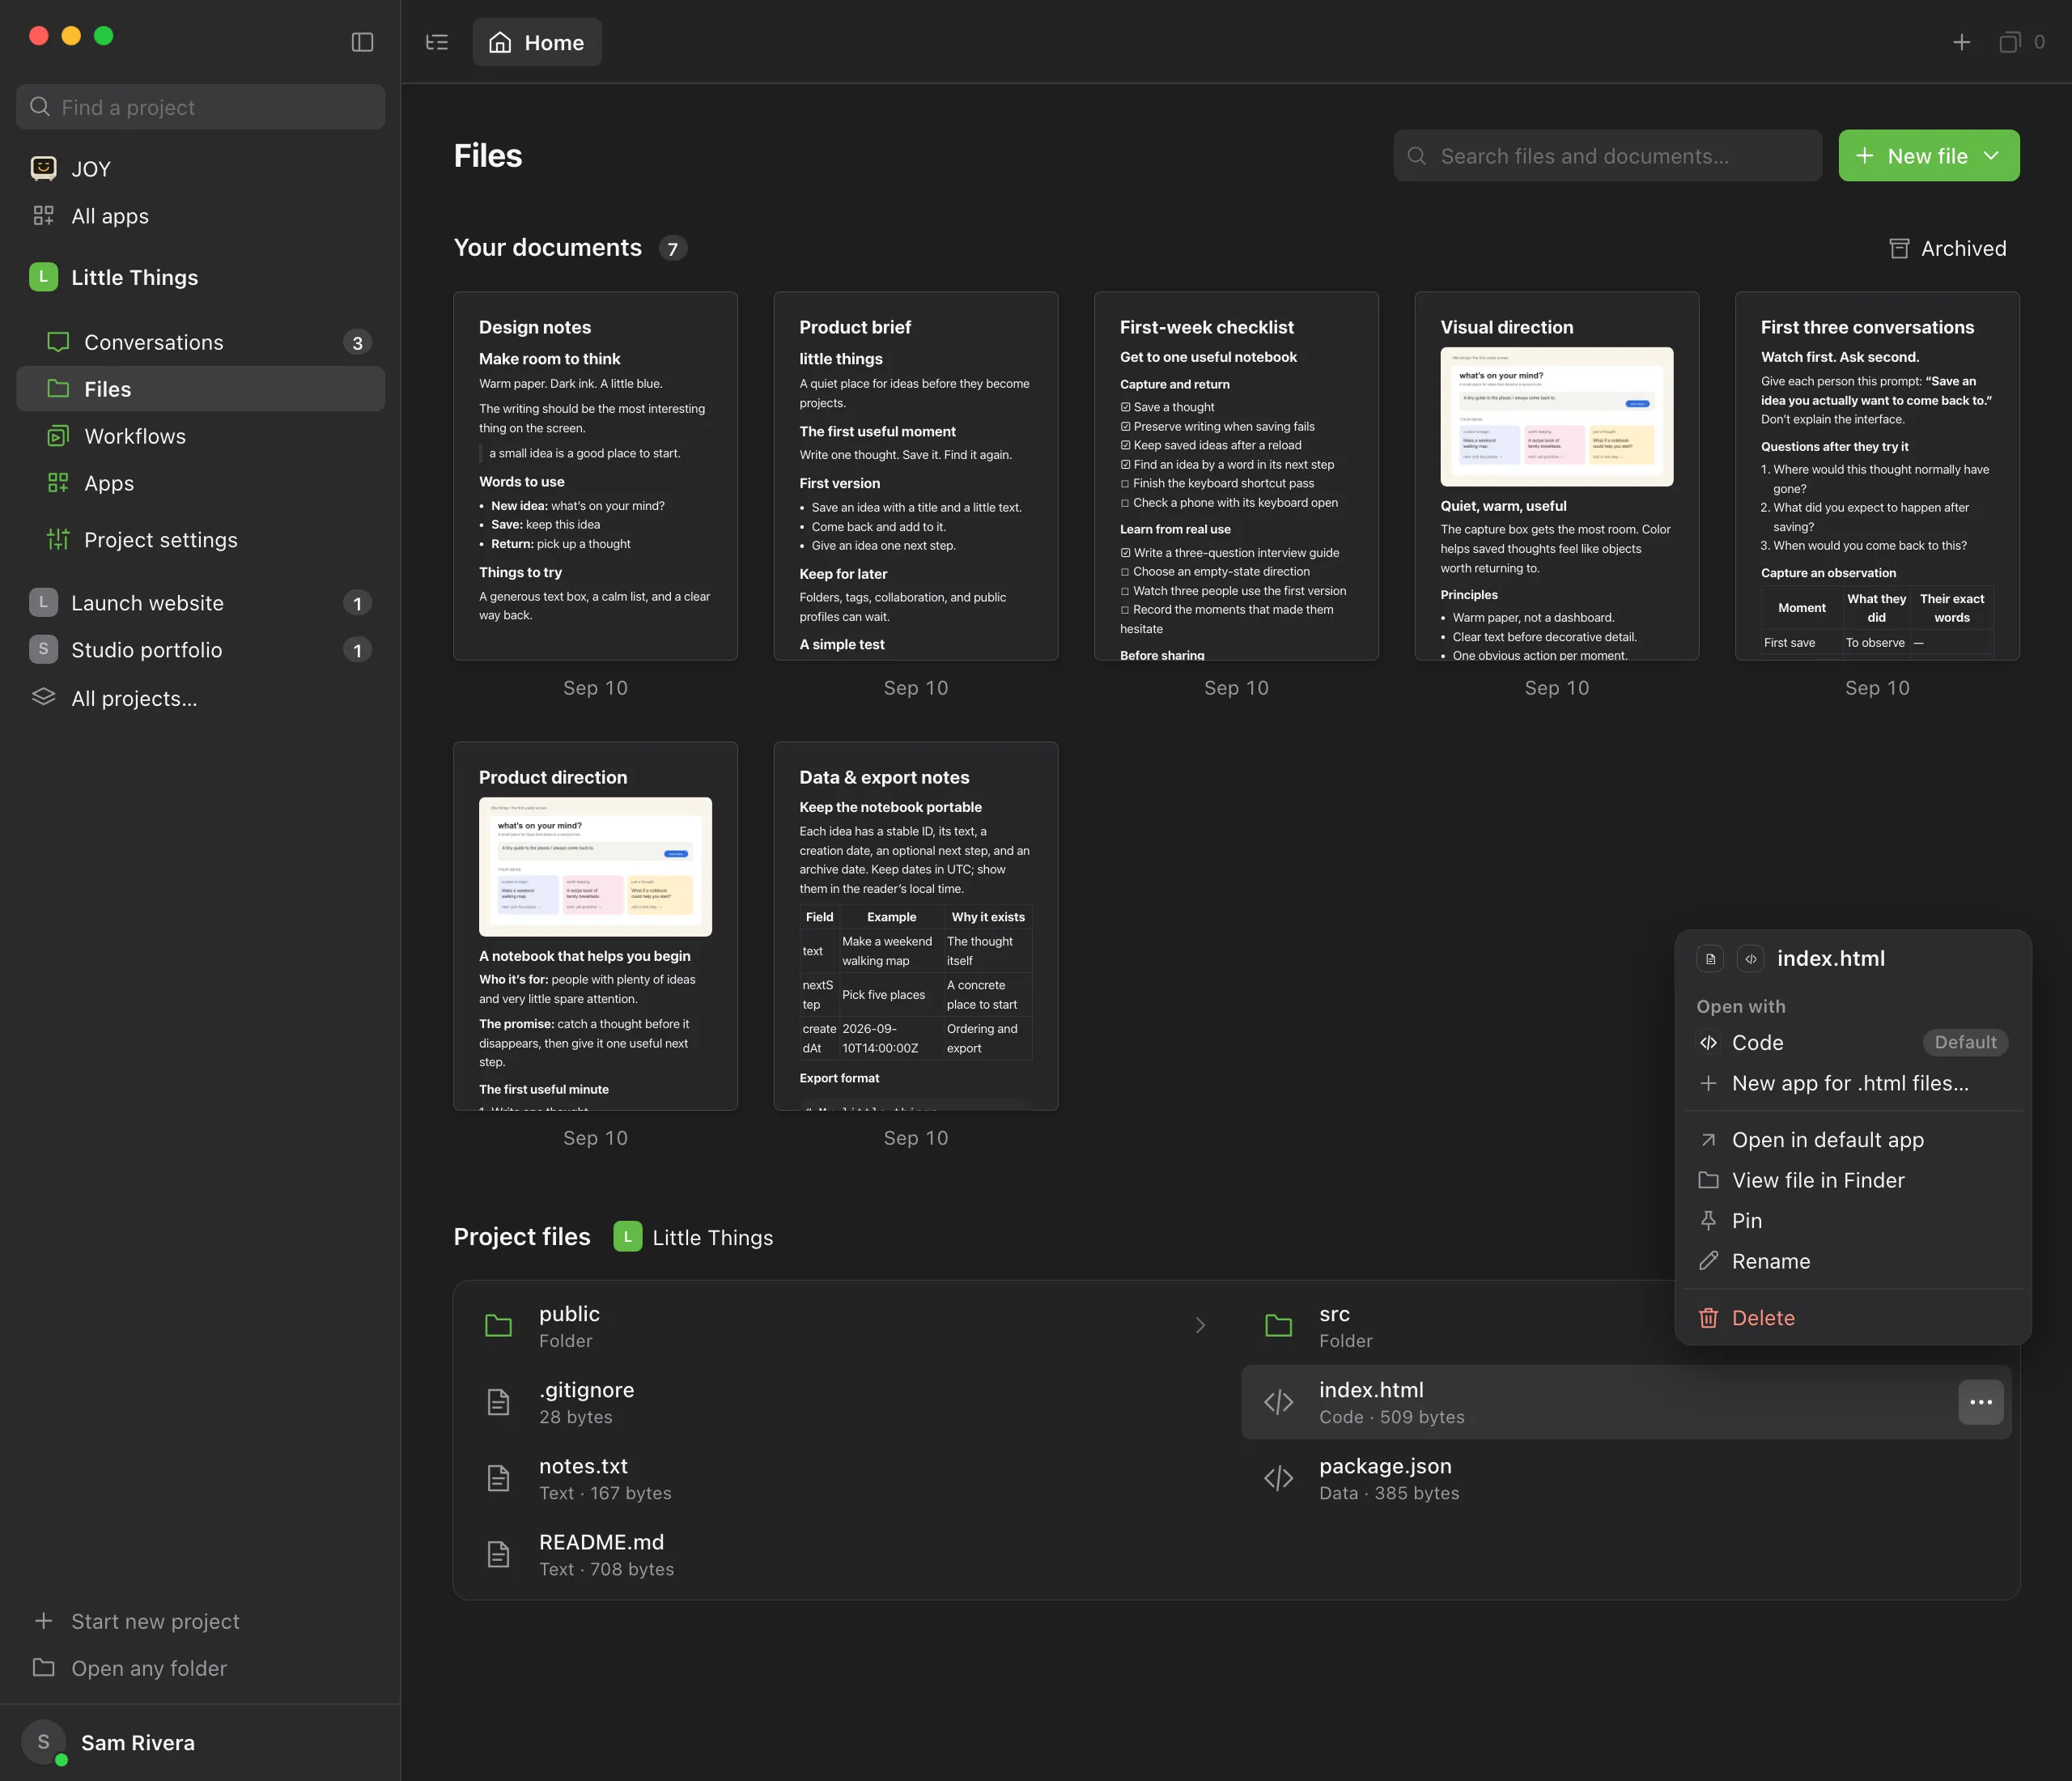The image size is (2072, 1781).
Task: Click the document icon in index.html popup header
Action: (1710, 959)
